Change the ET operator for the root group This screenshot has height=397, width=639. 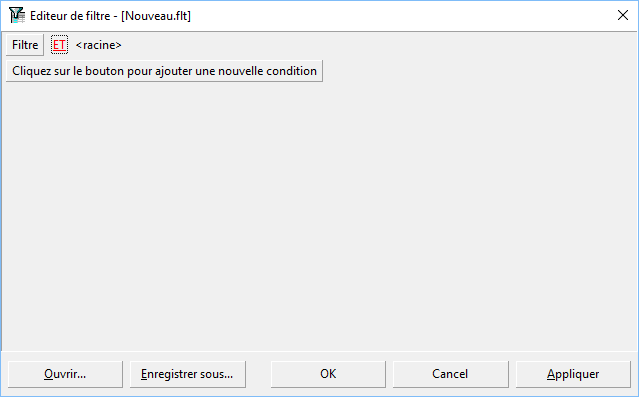[x=59, y=45]
